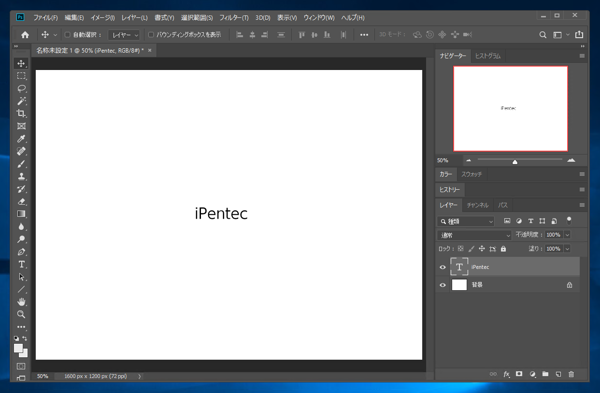Select the Line tool
This screenshot has height=393, width=600.
[x=21, y=289]
